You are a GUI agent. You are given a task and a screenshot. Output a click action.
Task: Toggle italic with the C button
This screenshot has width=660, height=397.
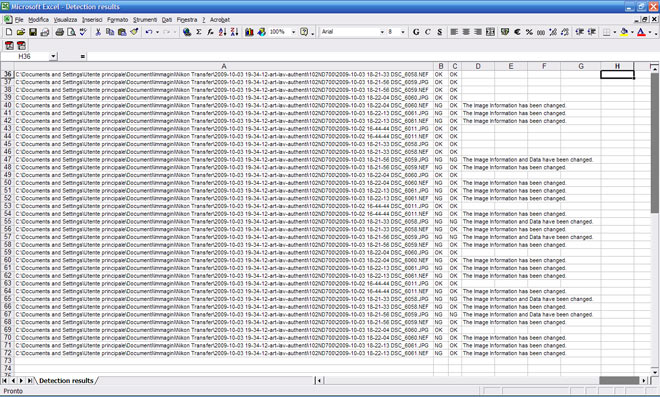(428, 32)
